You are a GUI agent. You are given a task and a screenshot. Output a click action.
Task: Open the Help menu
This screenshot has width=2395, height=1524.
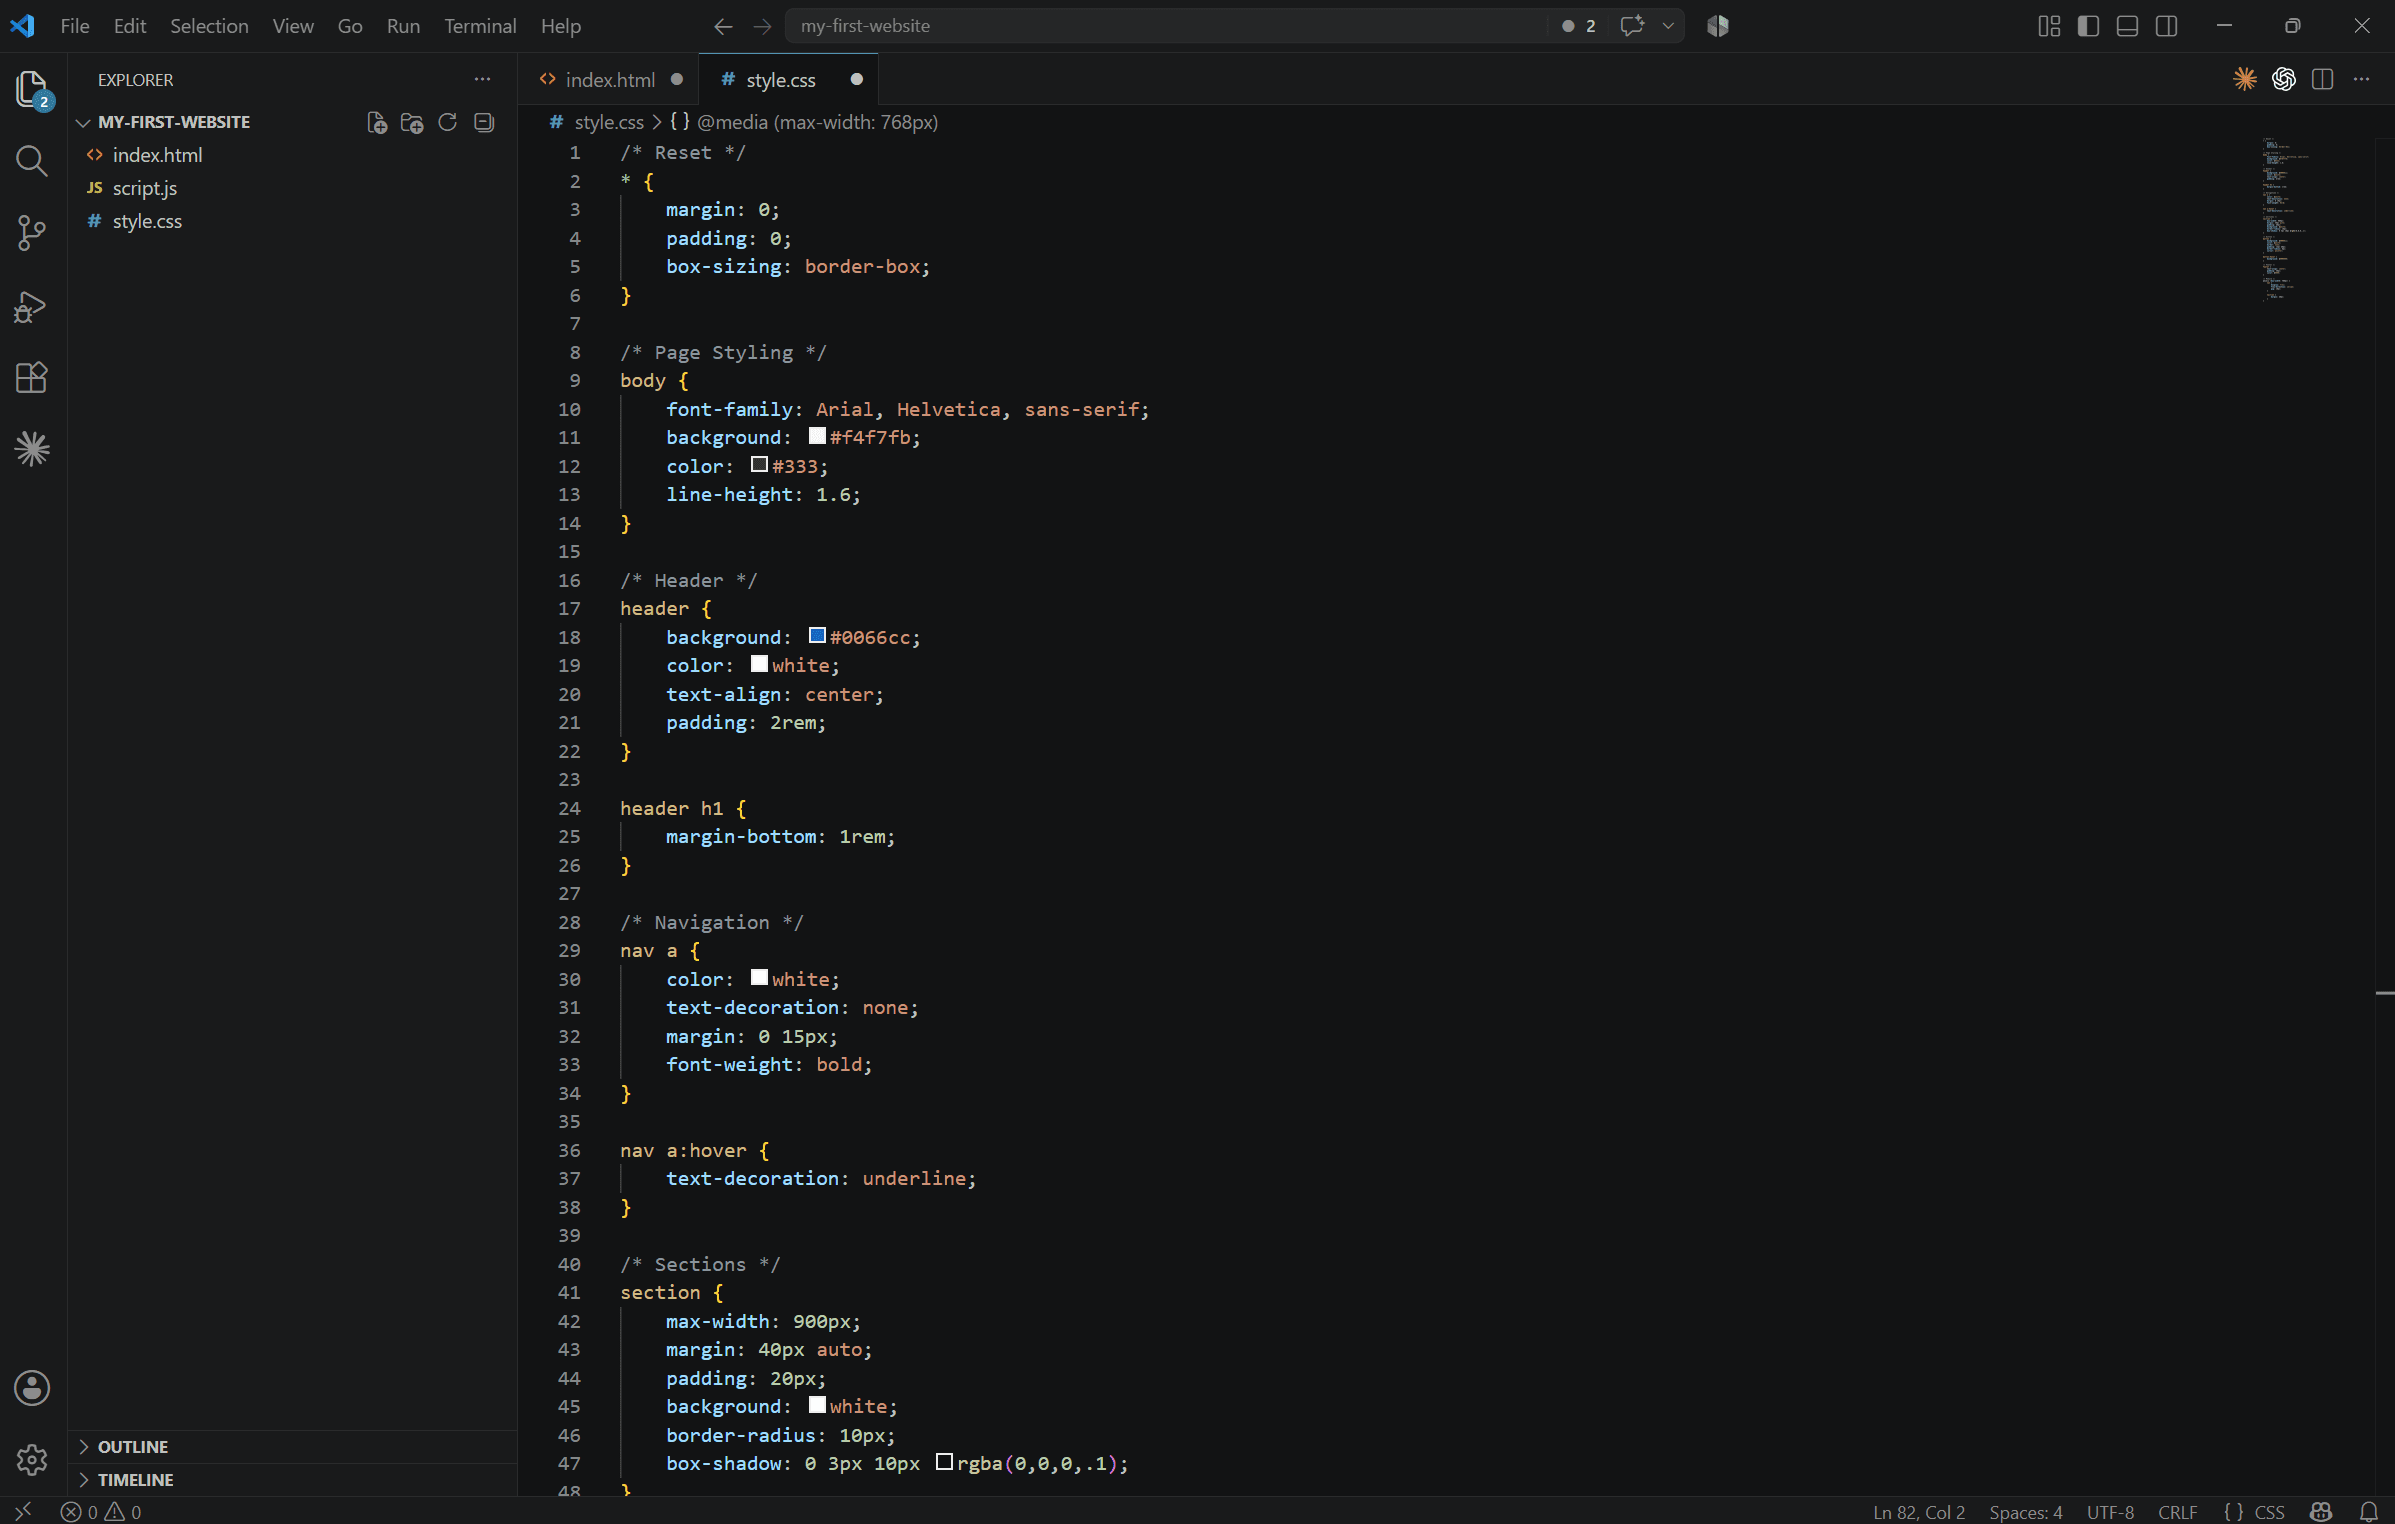tap(560, 26)
